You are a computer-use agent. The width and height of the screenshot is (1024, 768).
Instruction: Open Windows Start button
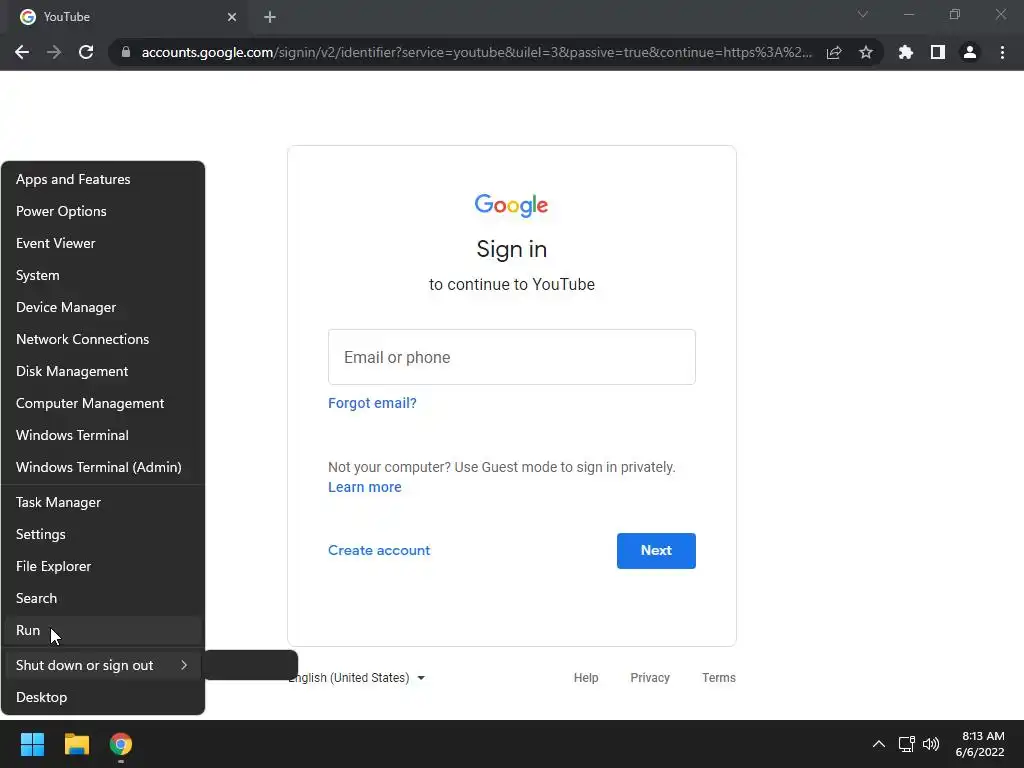pyautogui.click(x=32, y=744)
